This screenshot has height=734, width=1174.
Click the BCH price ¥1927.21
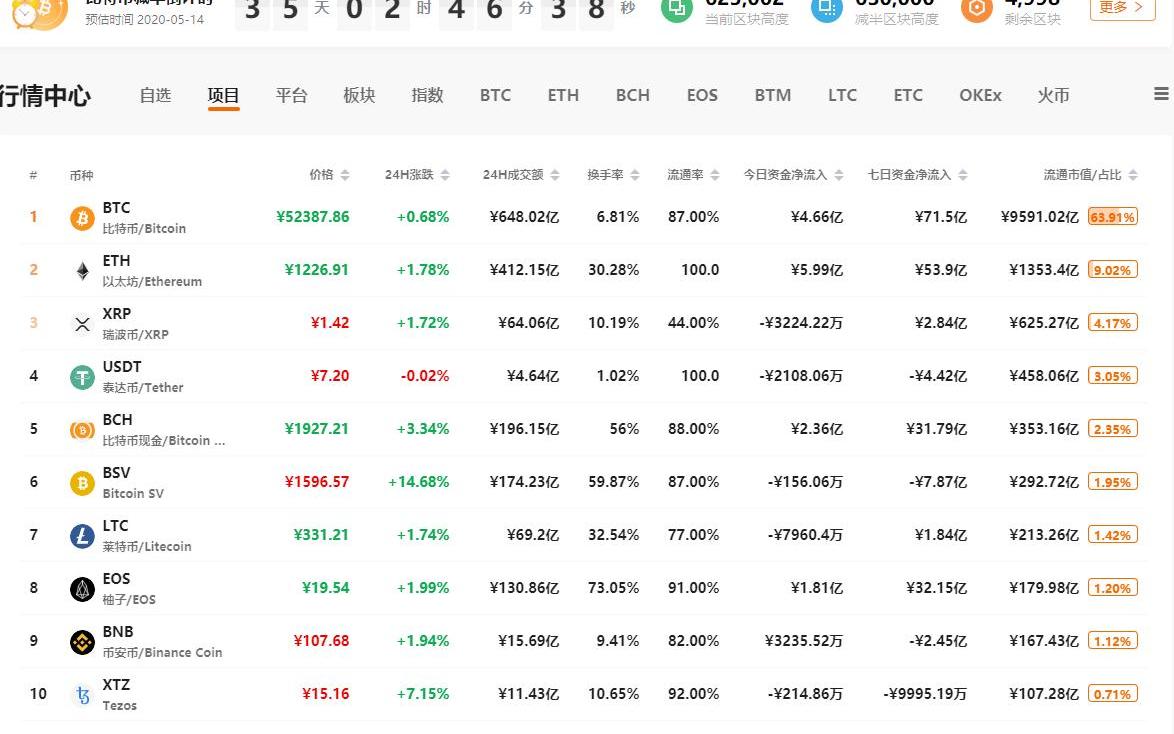[317, 429]
